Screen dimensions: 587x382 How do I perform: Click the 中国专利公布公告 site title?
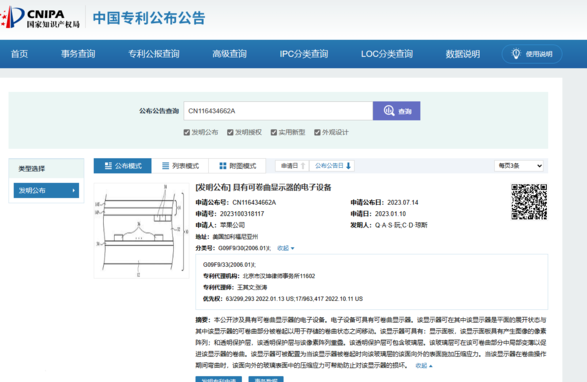[149, 18]
